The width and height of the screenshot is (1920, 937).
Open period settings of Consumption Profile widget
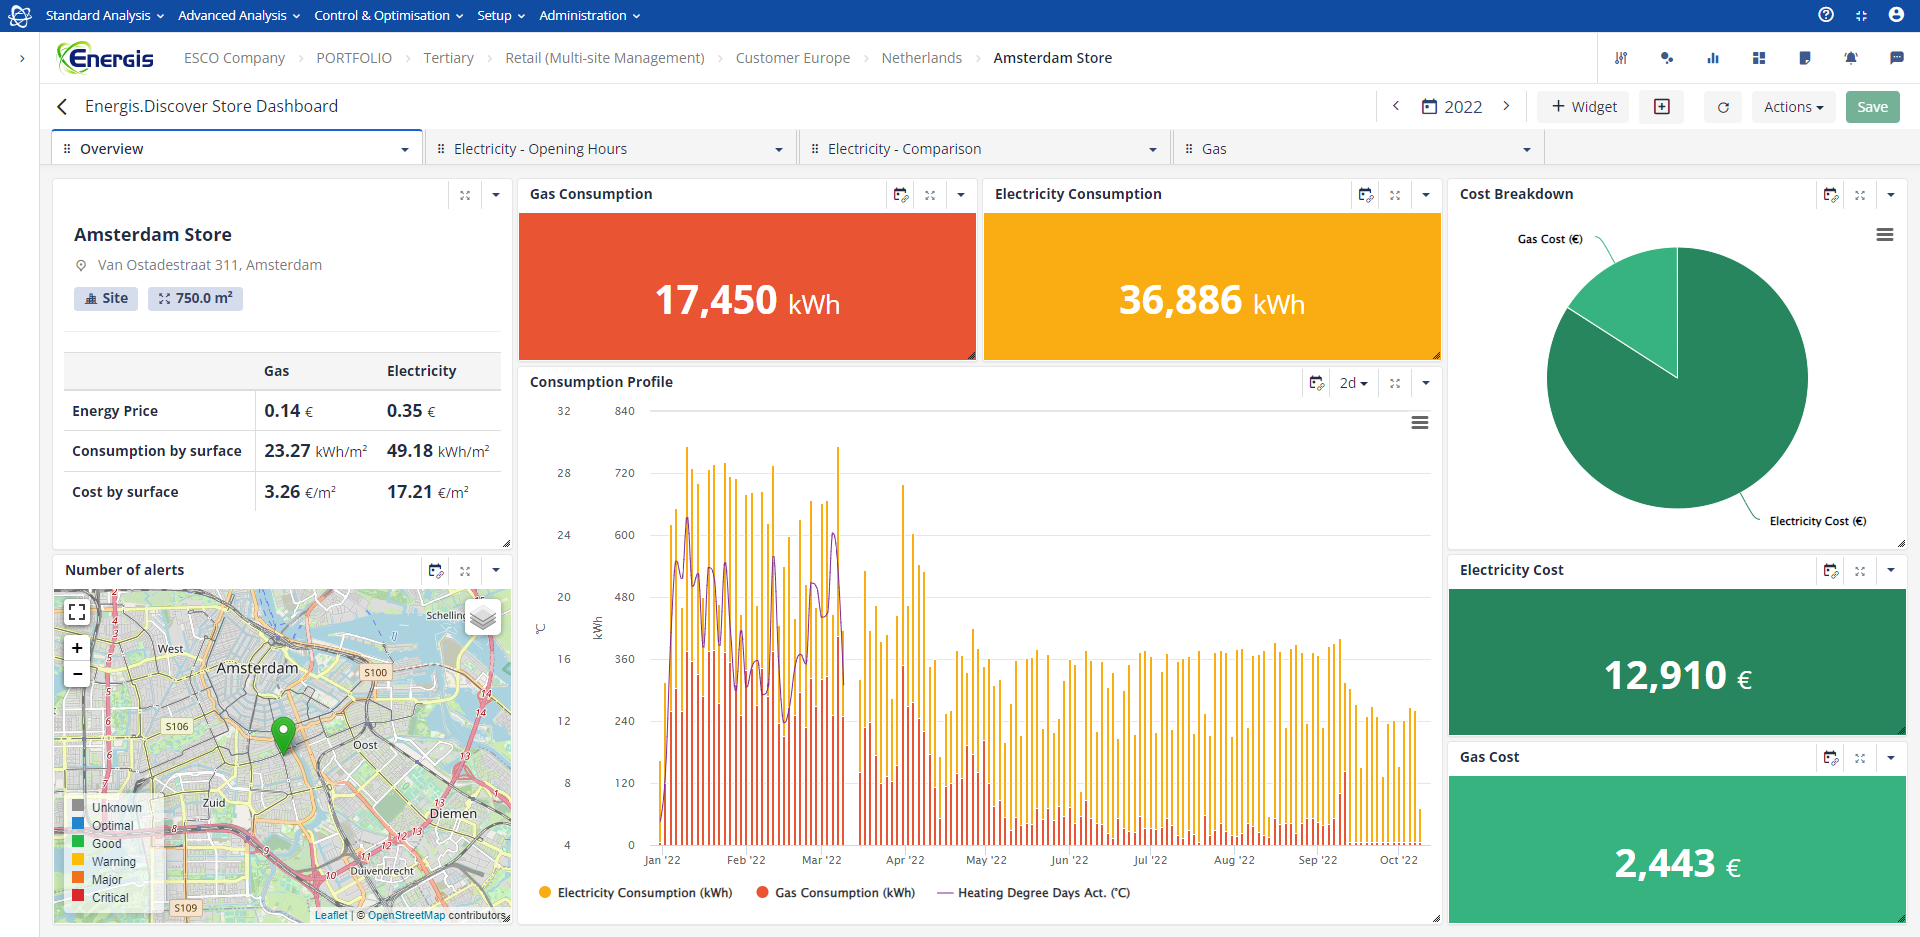pyautogui.click(x=1317, y=383)
